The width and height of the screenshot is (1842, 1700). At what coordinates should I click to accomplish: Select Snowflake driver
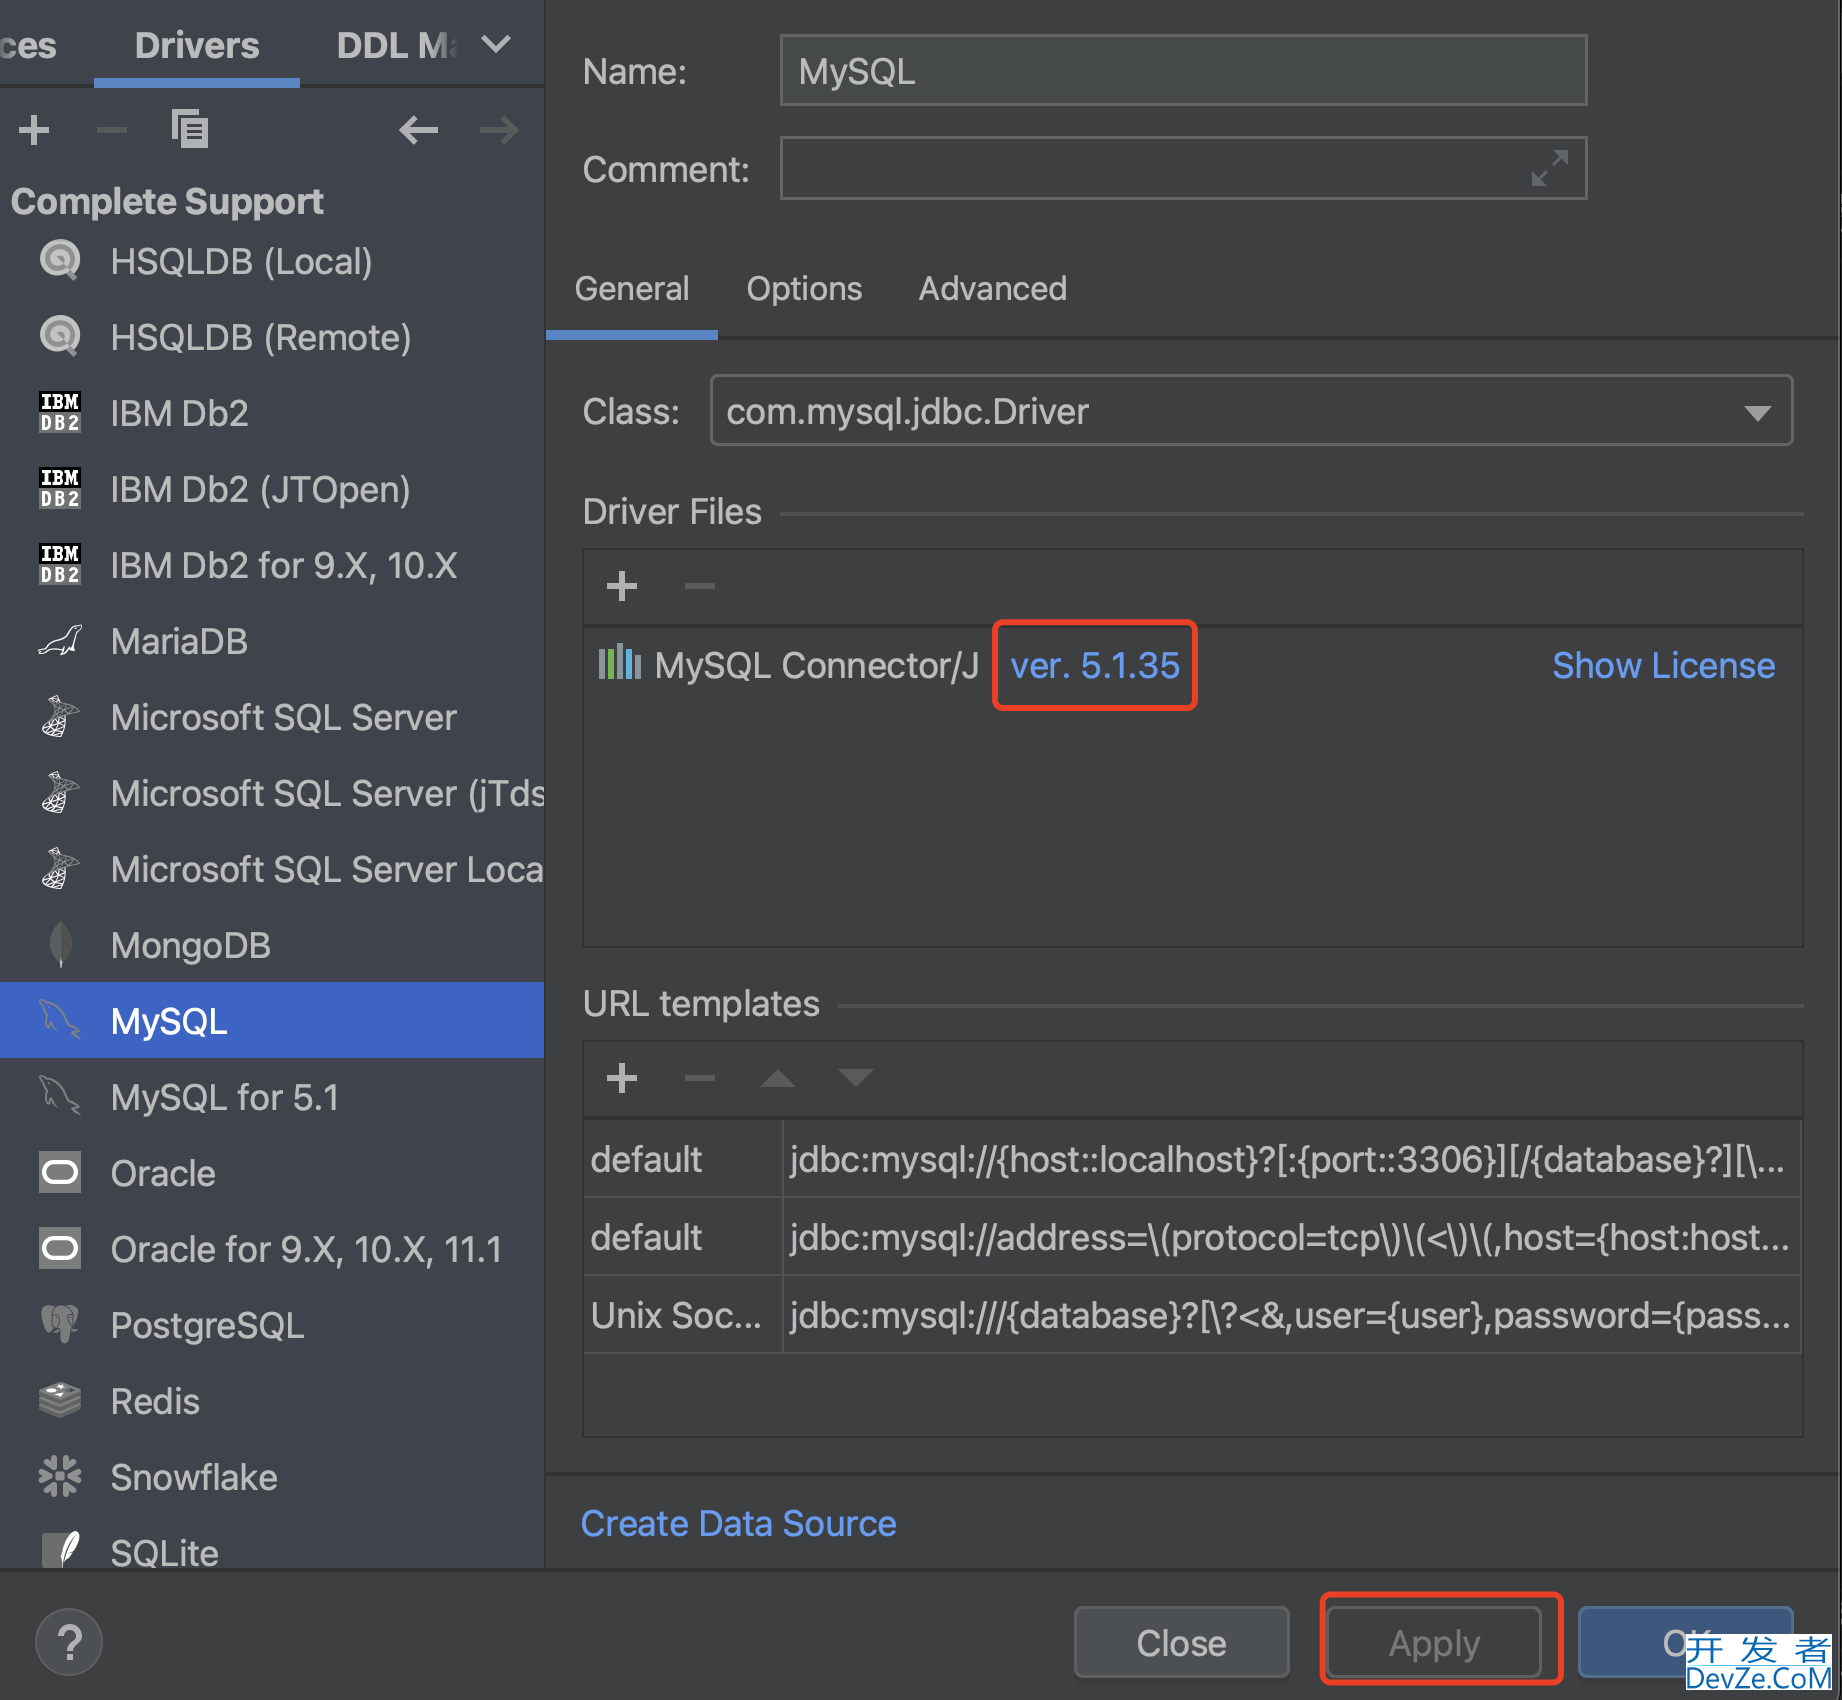coord(272,1477)
